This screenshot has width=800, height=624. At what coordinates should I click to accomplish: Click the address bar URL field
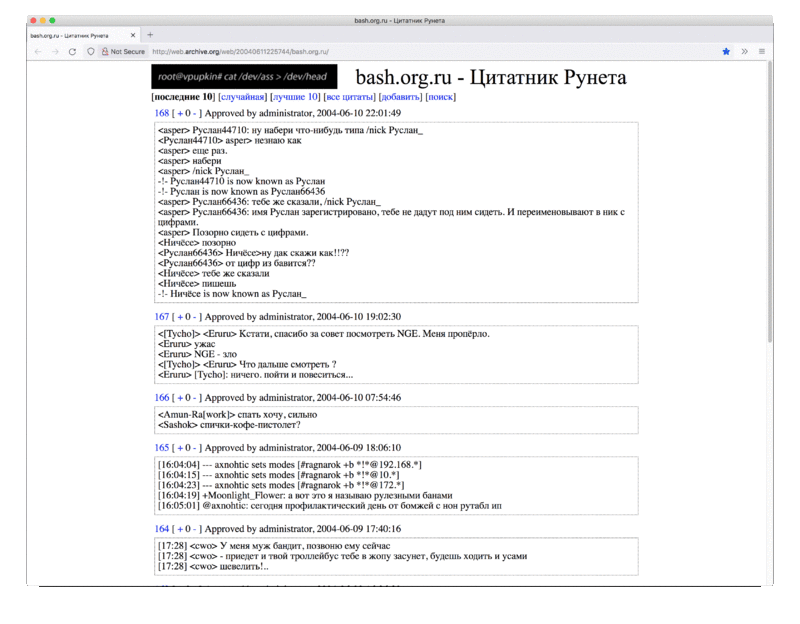(x=400, y=51)
